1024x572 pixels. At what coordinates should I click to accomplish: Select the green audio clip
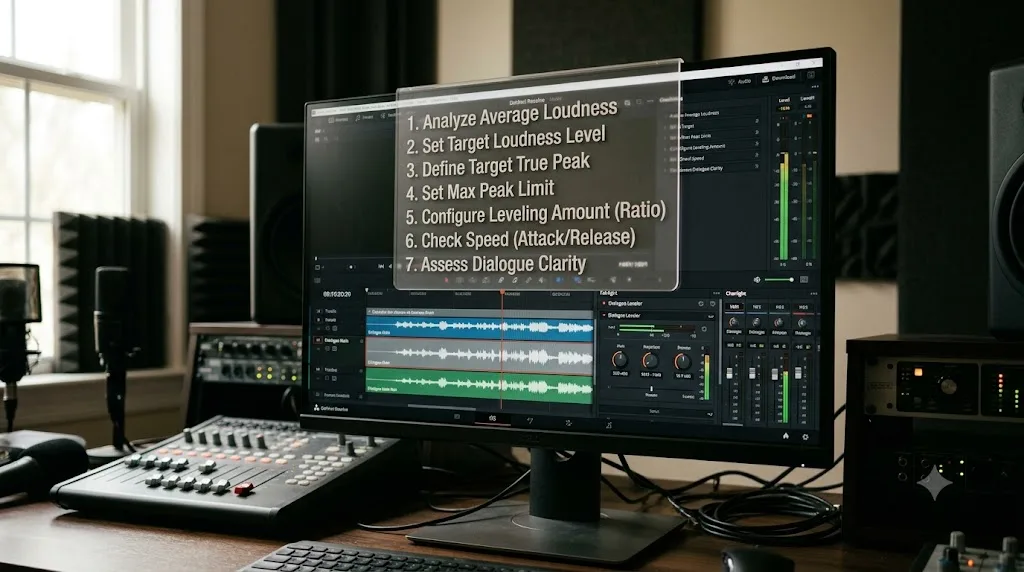click(479, 385)
